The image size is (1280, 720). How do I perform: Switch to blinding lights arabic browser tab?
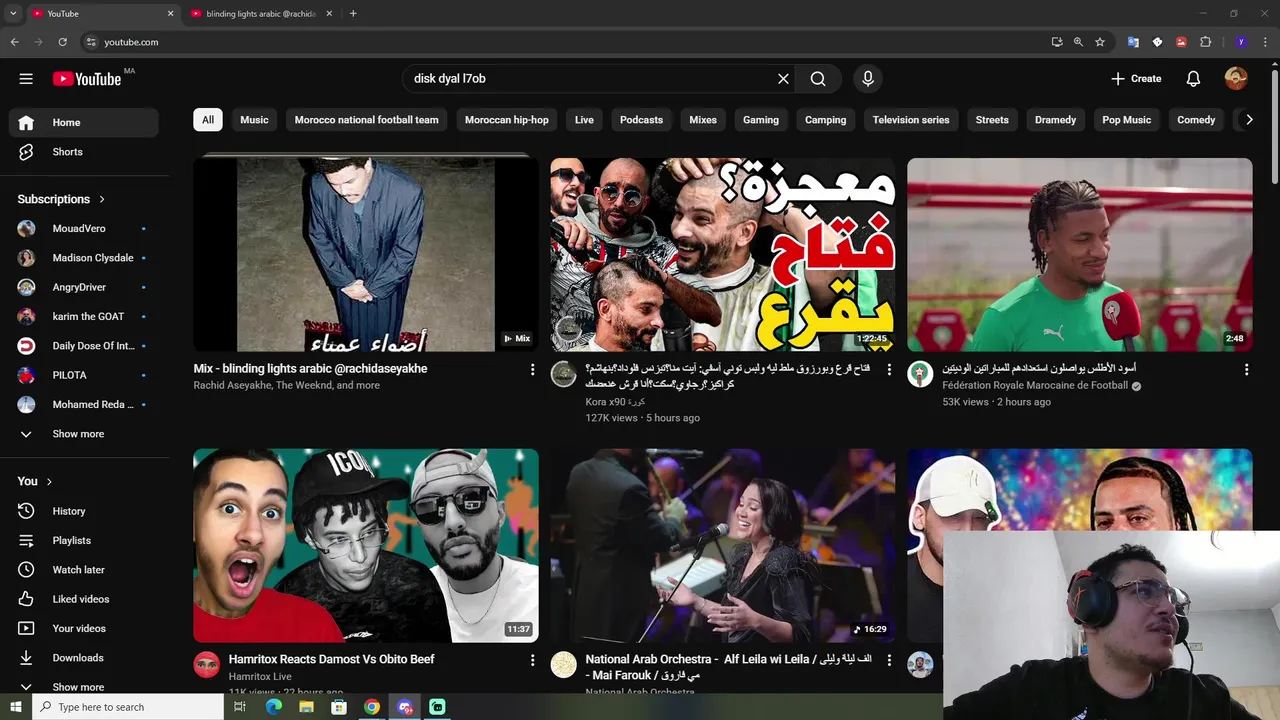tap(260, 14)
